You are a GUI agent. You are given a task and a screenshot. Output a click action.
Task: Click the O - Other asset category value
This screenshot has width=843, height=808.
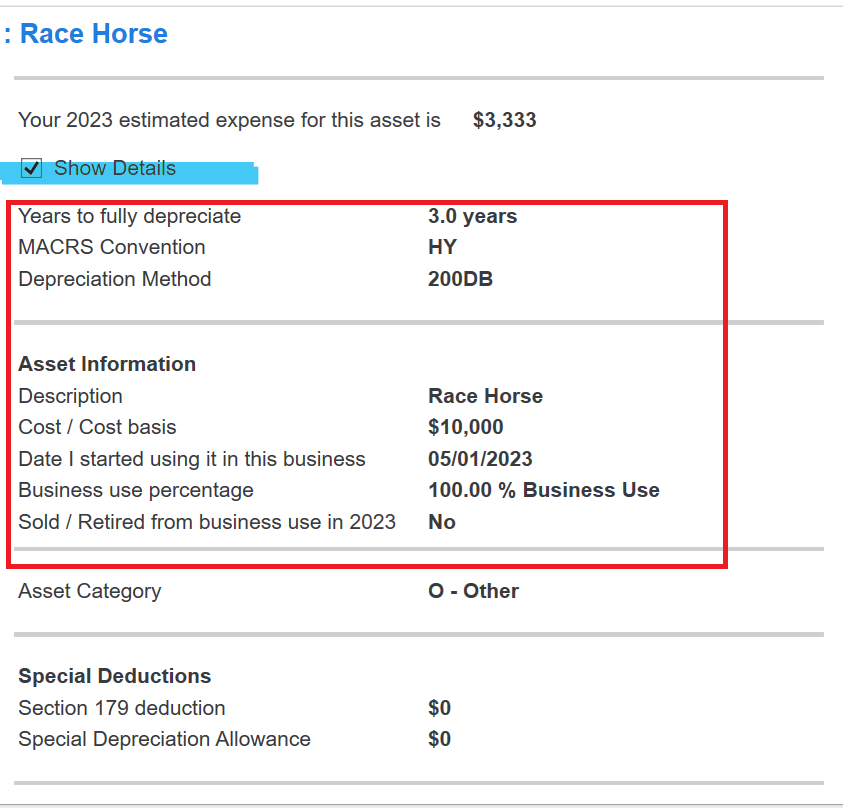tap(473, 591)
